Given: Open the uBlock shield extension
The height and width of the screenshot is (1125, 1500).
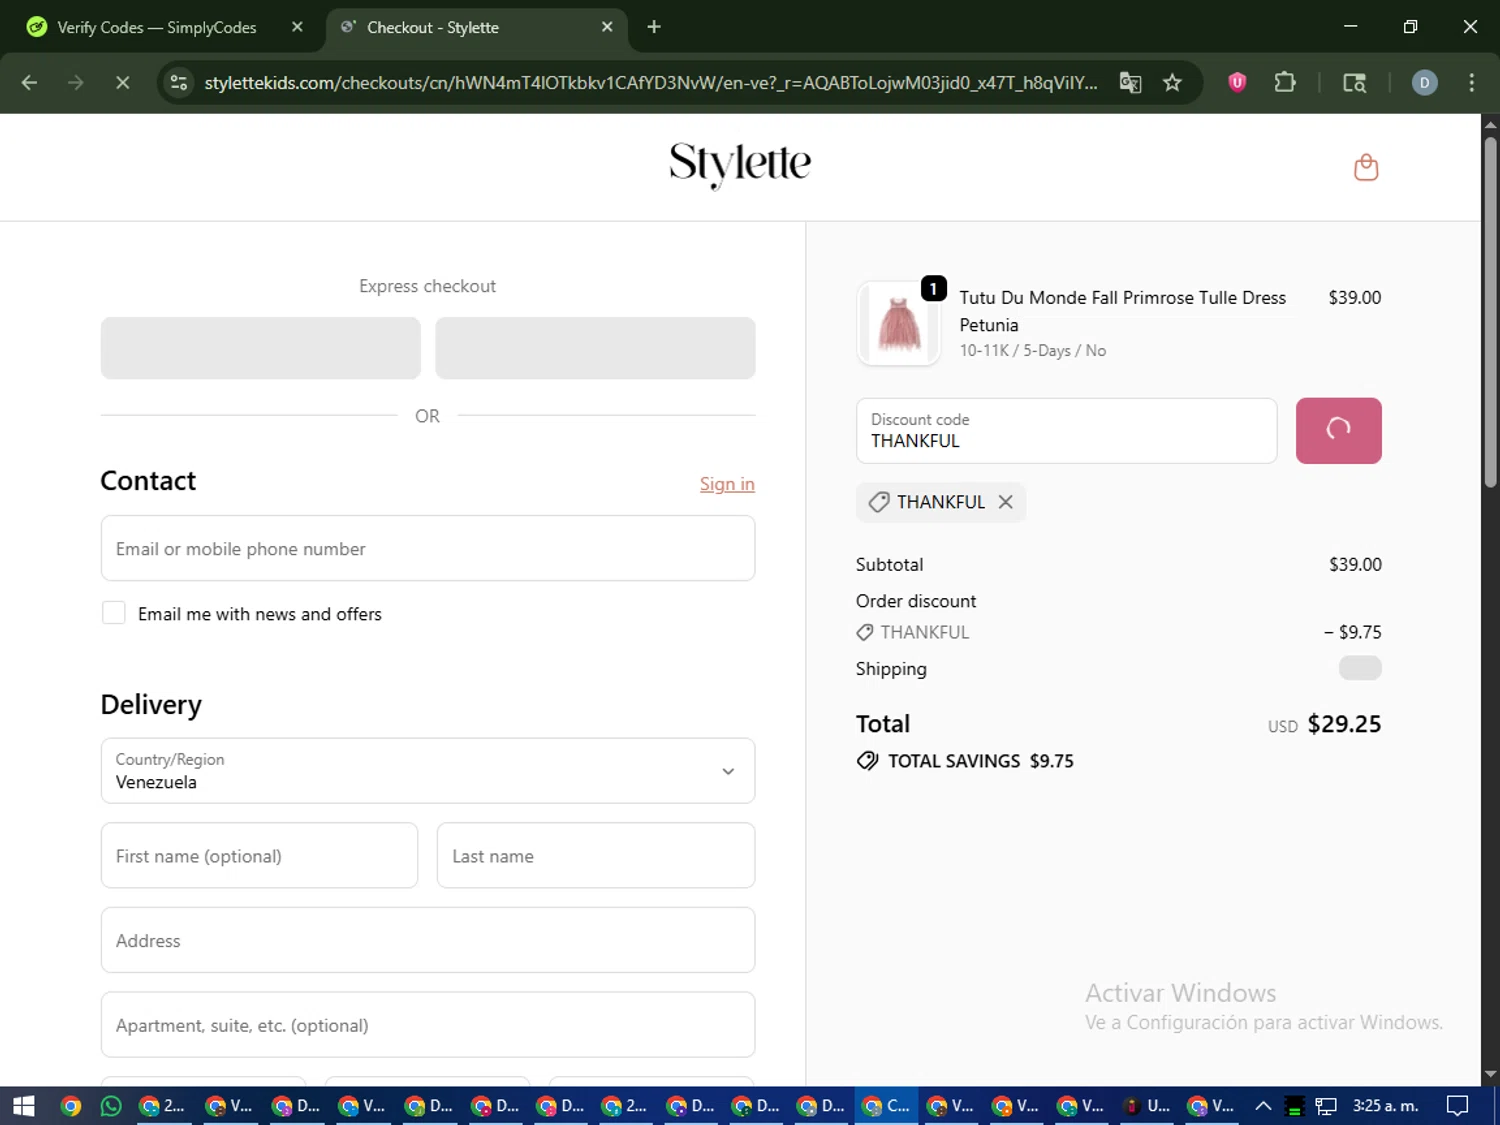Looking at the screenshot, I should coord(1237,83).
